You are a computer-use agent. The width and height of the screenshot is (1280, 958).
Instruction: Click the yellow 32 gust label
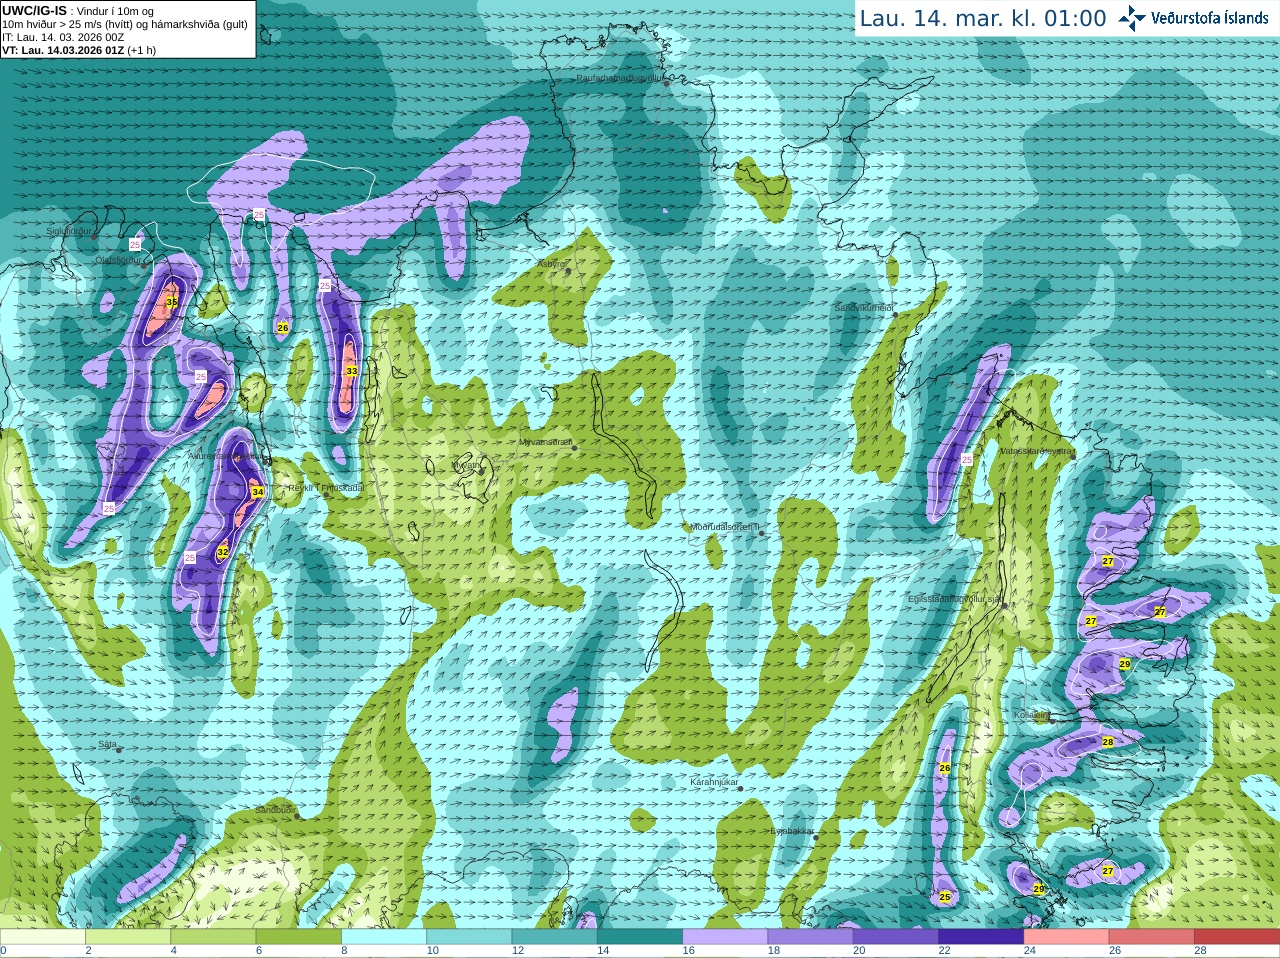223,552
